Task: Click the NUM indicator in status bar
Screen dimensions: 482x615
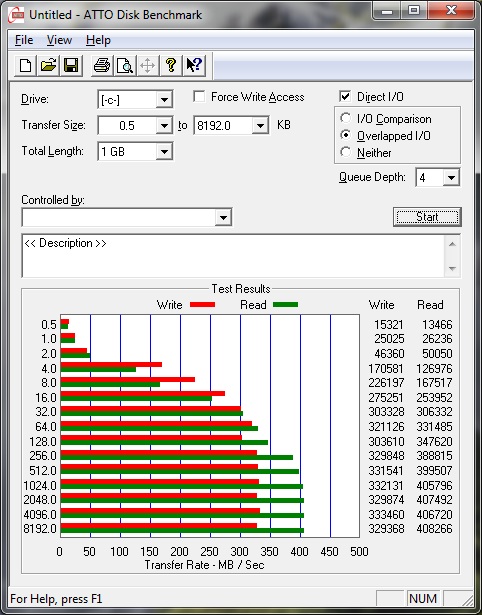Action: [423, 599]
